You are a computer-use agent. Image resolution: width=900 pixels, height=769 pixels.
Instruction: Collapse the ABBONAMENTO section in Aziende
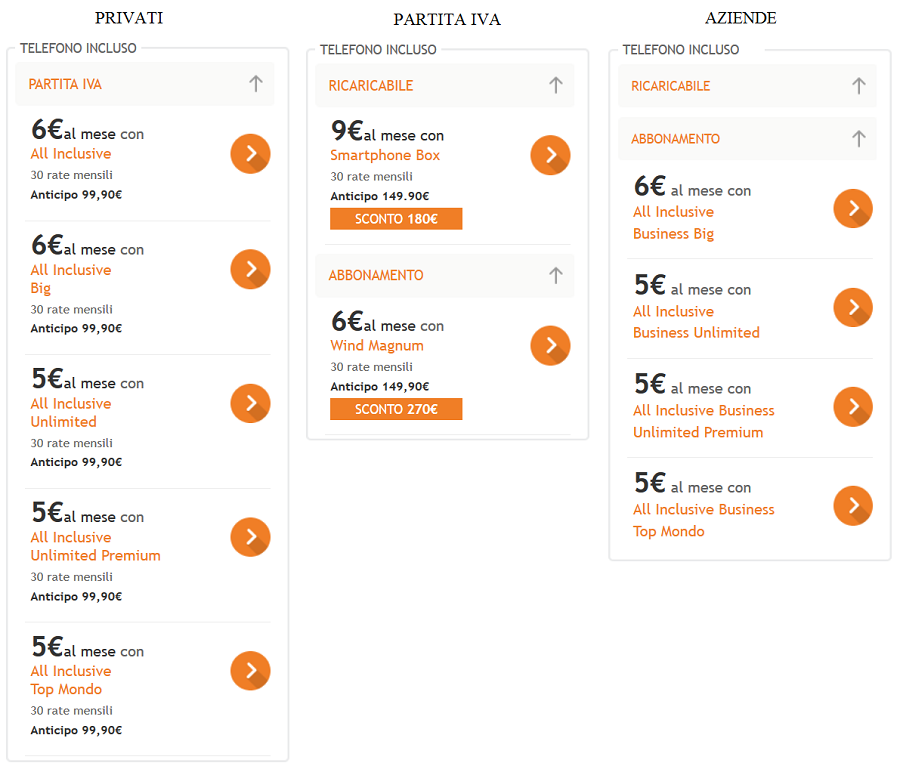pyautogui.click(x=859, y=138)
